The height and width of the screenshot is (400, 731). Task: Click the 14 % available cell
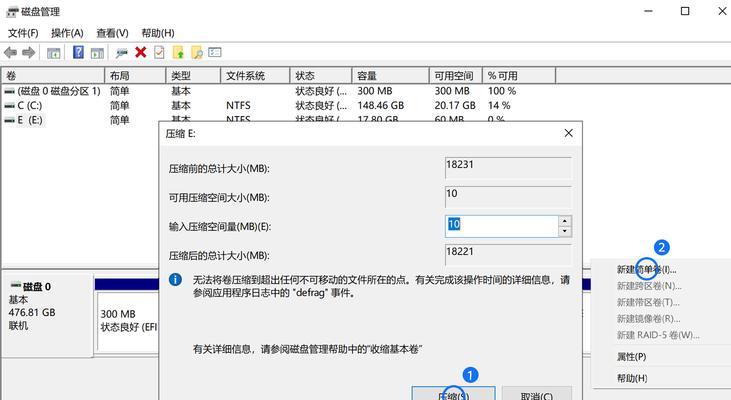point(499,106)
